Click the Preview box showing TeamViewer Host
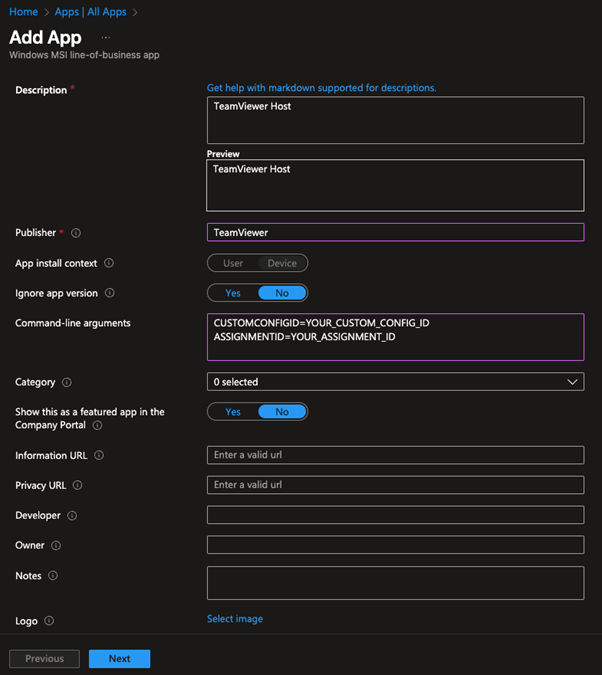 (x=395, y=186)
